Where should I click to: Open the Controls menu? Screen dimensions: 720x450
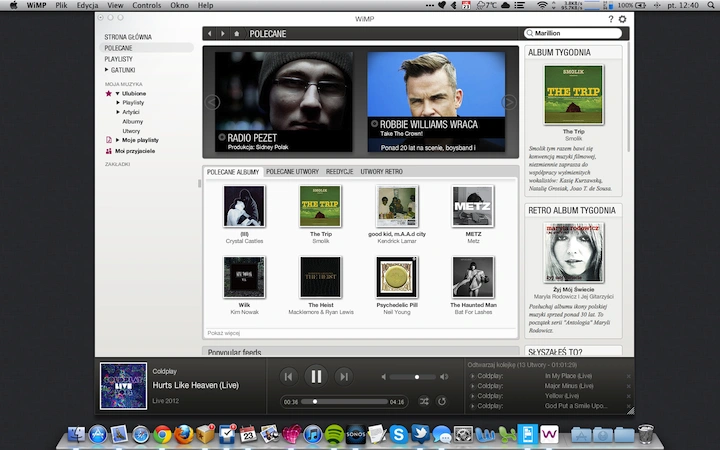146,6
